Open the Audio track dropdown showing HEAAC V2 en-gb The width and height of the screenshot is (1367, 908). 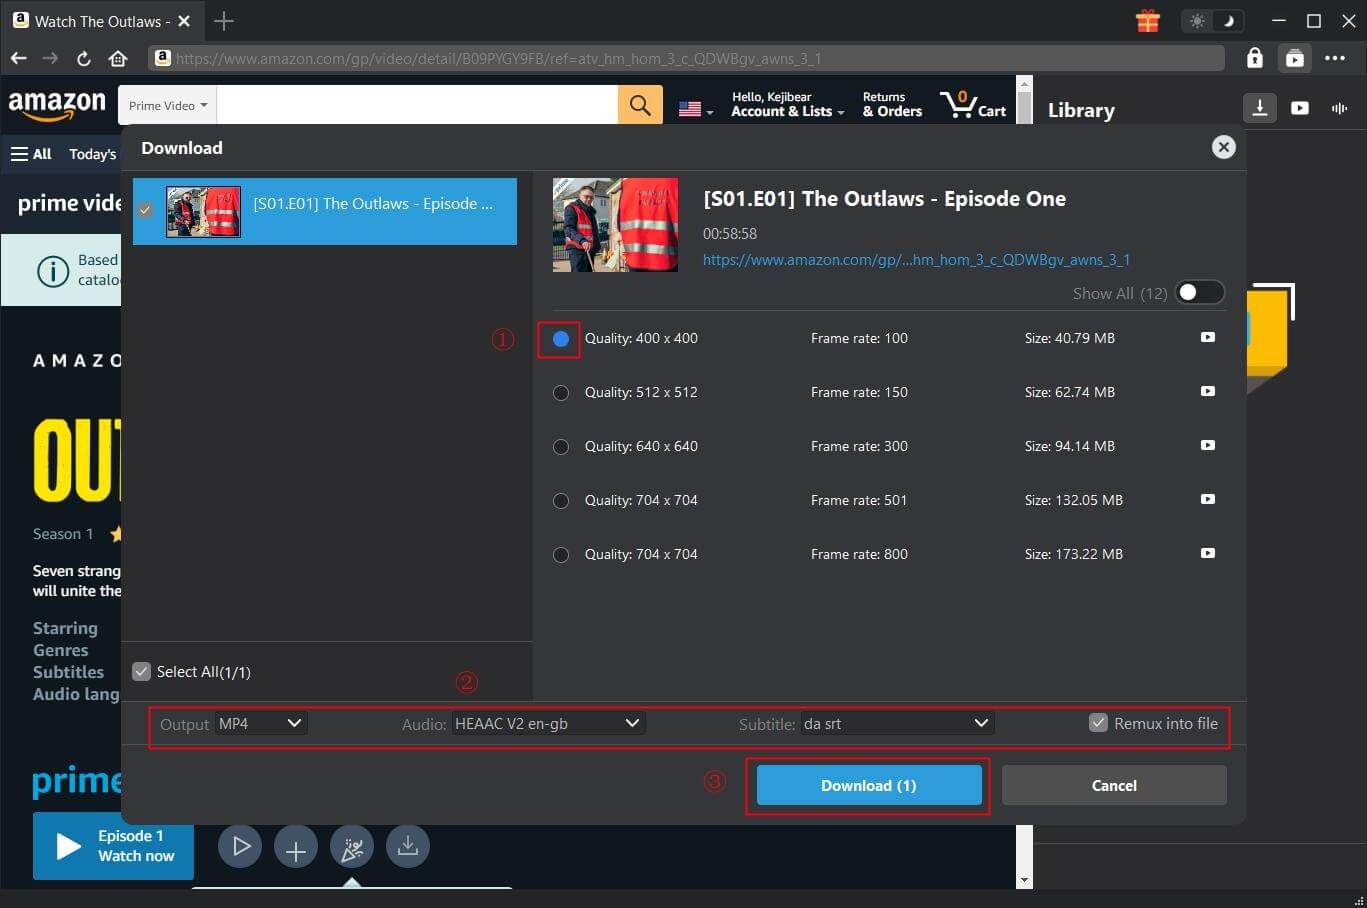(x=546, y=723)
